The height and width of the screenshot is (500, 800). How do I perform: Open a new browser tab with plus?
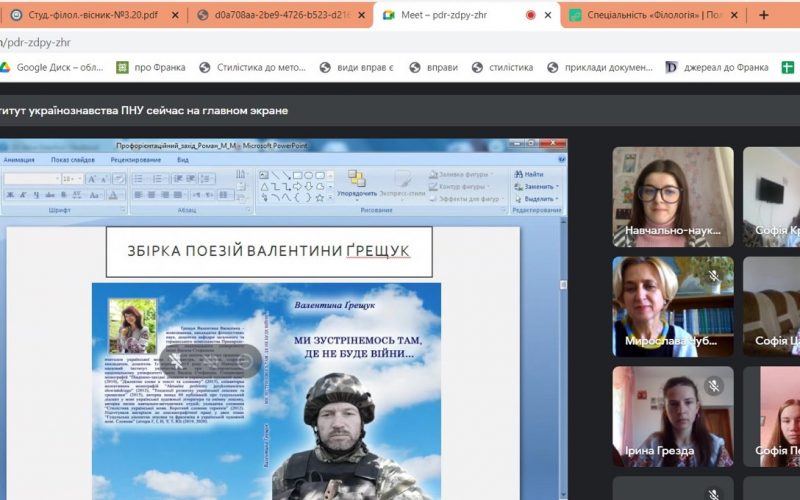click(765, 15)
